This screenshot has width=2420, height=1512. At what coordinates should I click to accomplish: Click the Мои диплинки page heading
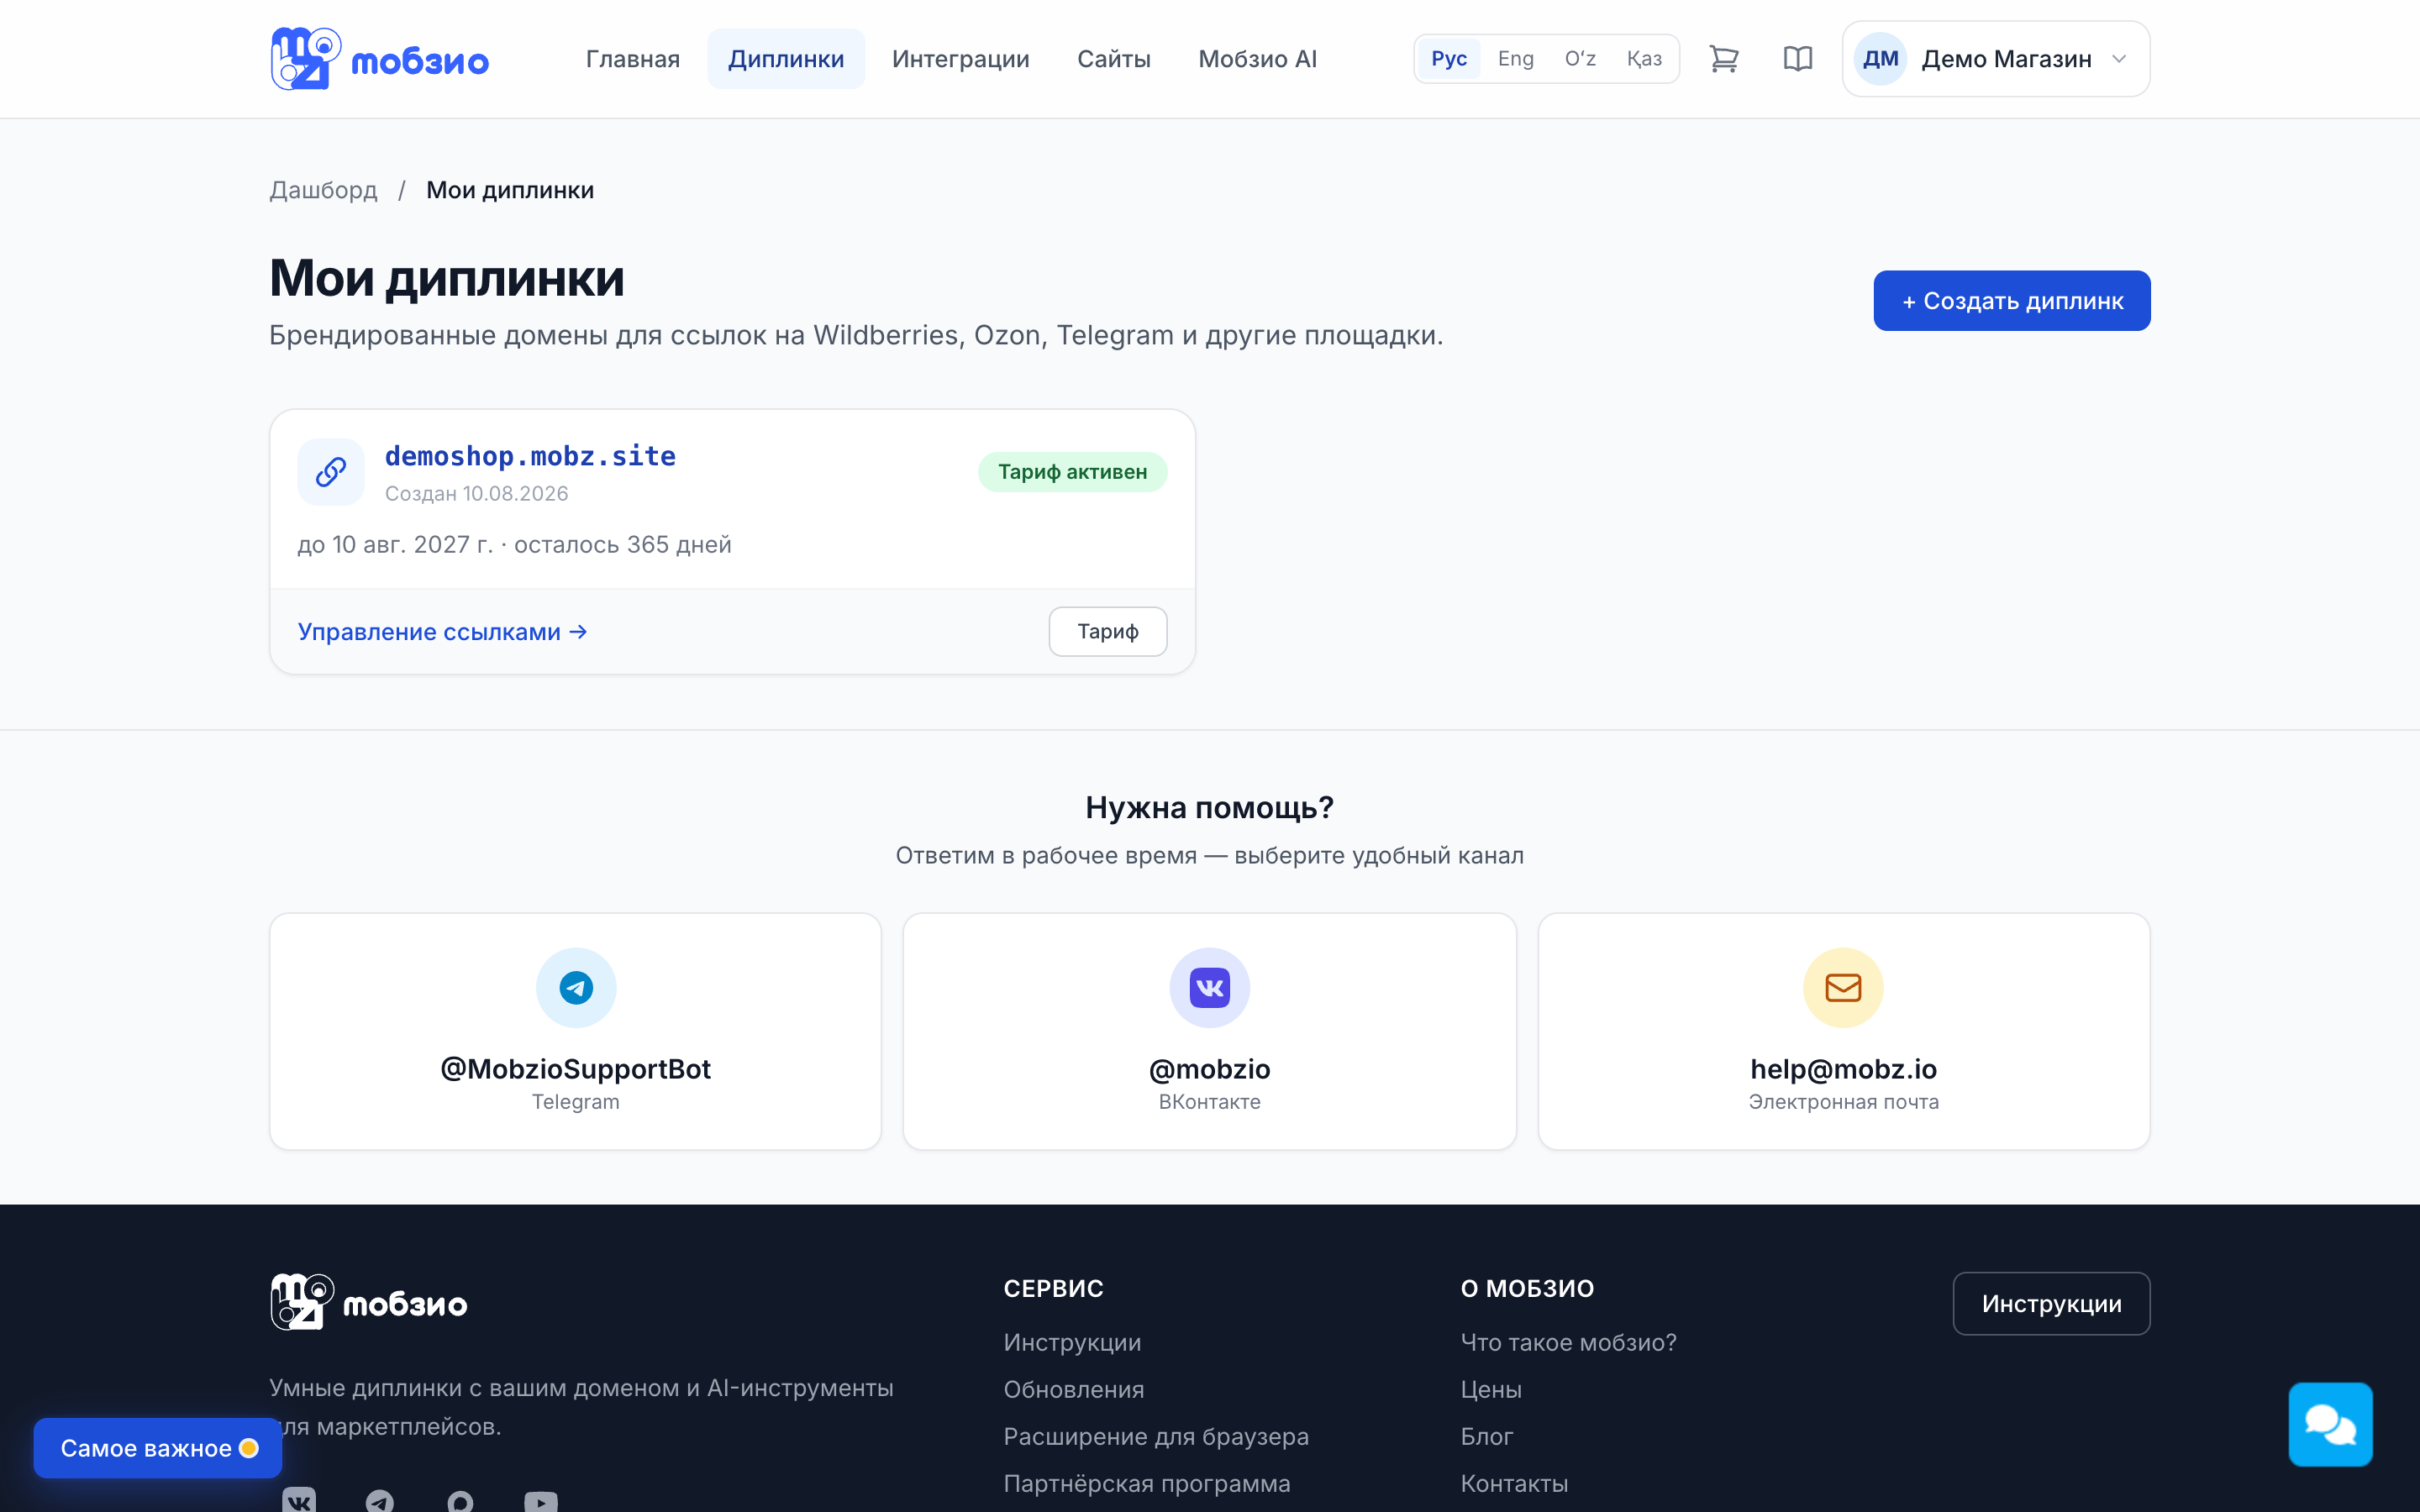click(x=447, y=278)
